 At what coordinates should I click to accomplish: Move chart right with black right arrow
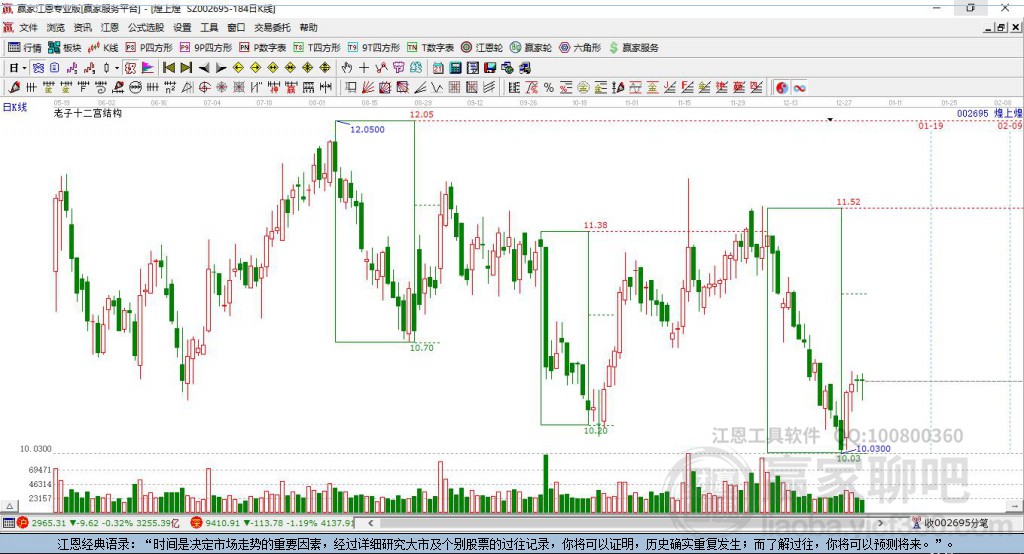pyautogui.click(x=221, y=67)
